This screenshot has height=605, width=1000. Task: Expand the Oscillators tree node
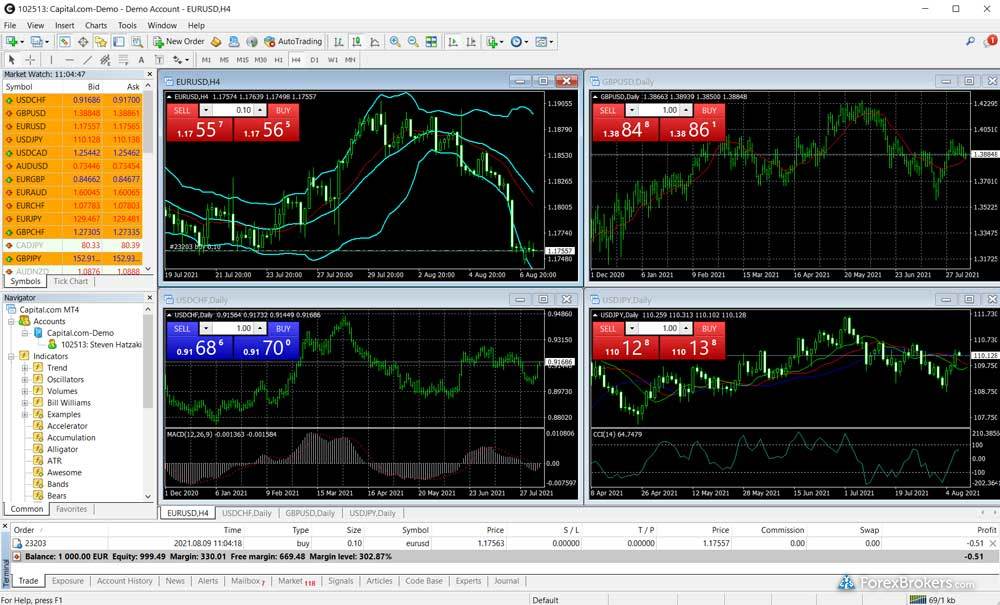coord(25,380)
